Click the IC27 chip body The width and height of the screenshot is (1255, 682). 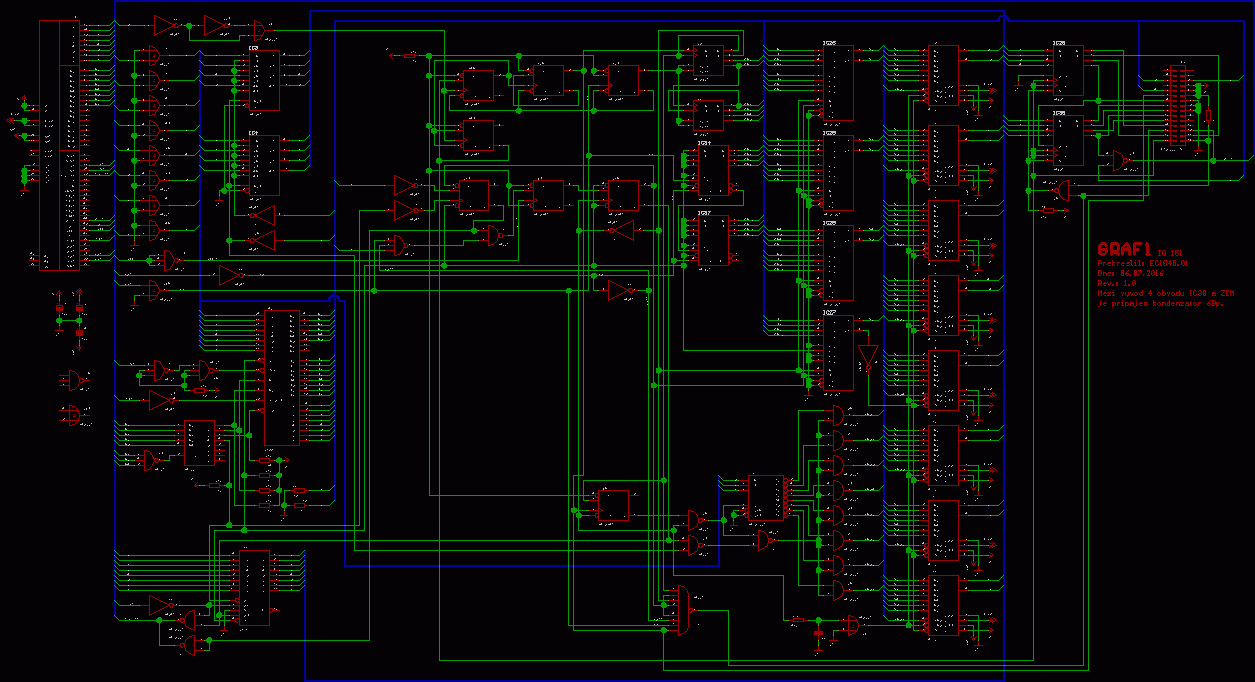pyautogui.click(x=836, y=355)
